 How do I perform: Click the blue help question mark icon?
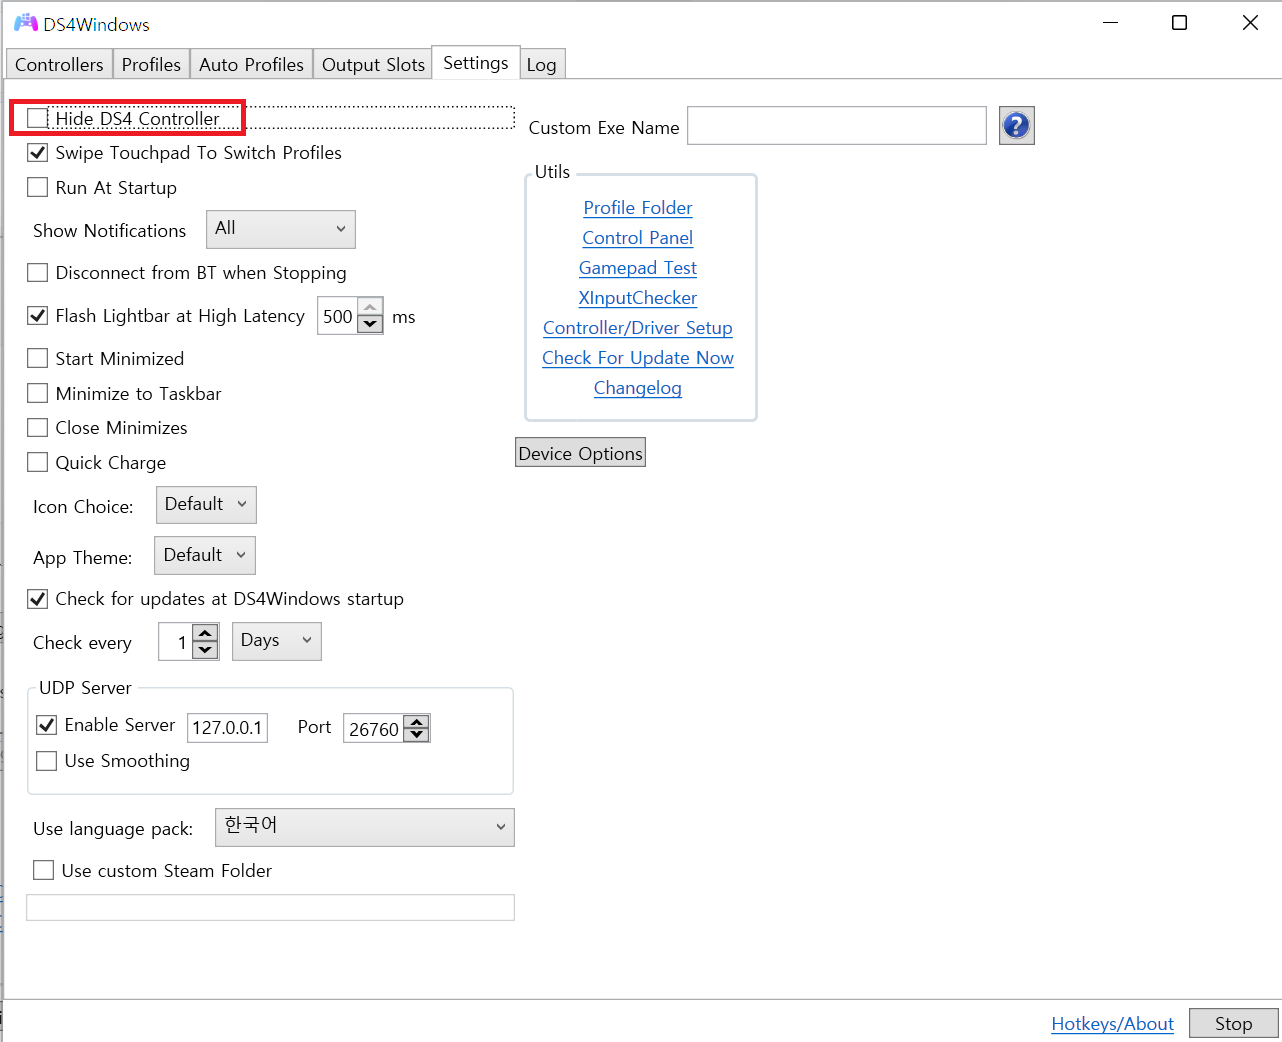click(1016, 126)
